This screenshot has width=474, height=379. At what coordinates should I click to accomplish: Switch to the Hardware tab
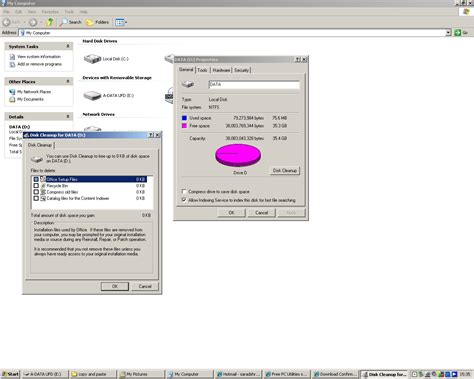tap(221, 70)
